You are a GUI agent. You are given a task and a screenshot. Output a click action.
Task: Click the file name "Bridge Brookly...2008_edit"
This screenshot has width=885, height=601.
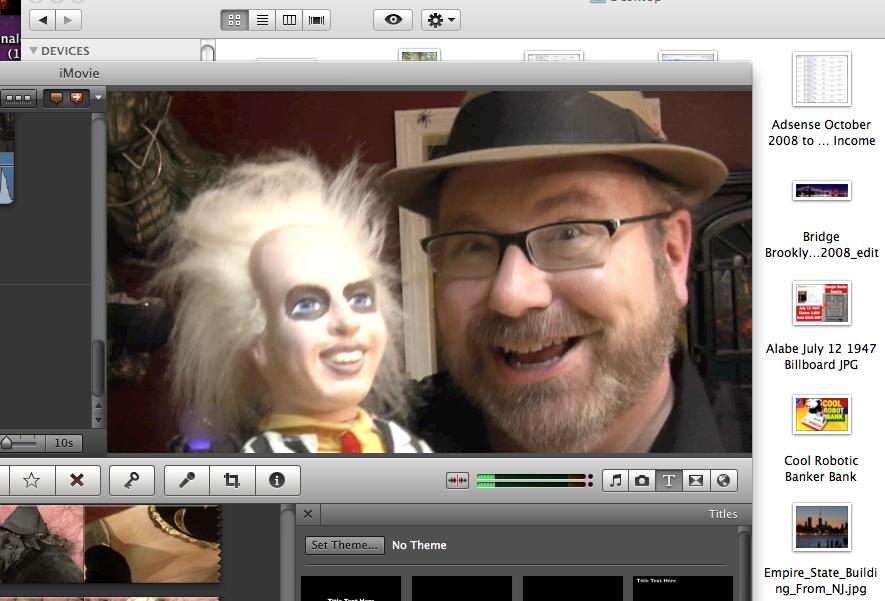(821, 244)
